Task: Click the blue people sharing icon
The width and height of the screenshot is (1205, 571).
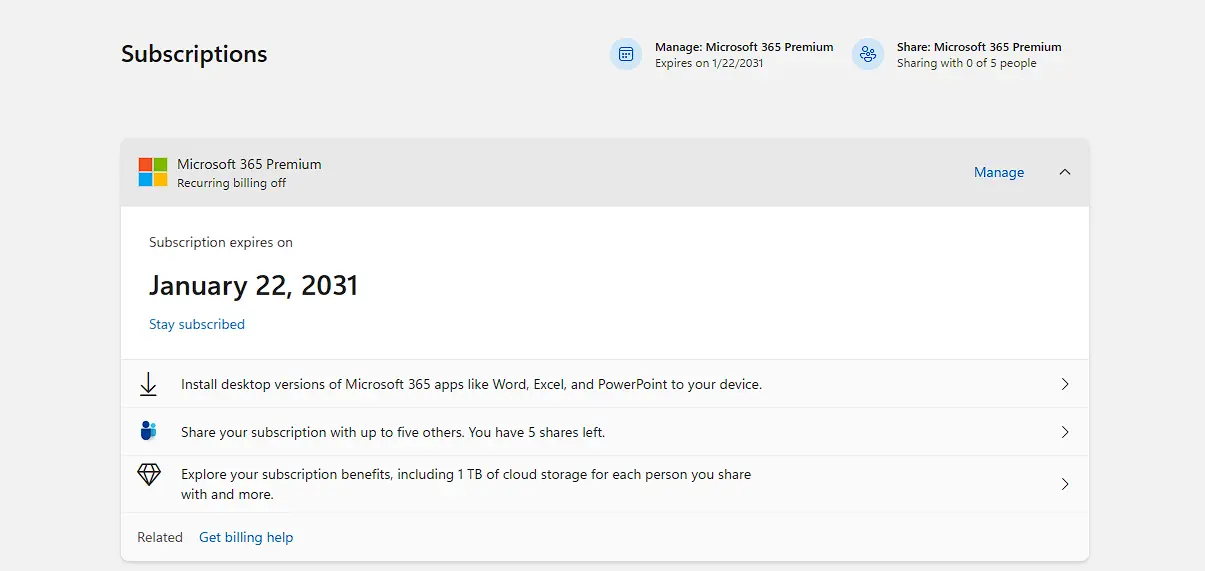Action: (x=149, y=431)
